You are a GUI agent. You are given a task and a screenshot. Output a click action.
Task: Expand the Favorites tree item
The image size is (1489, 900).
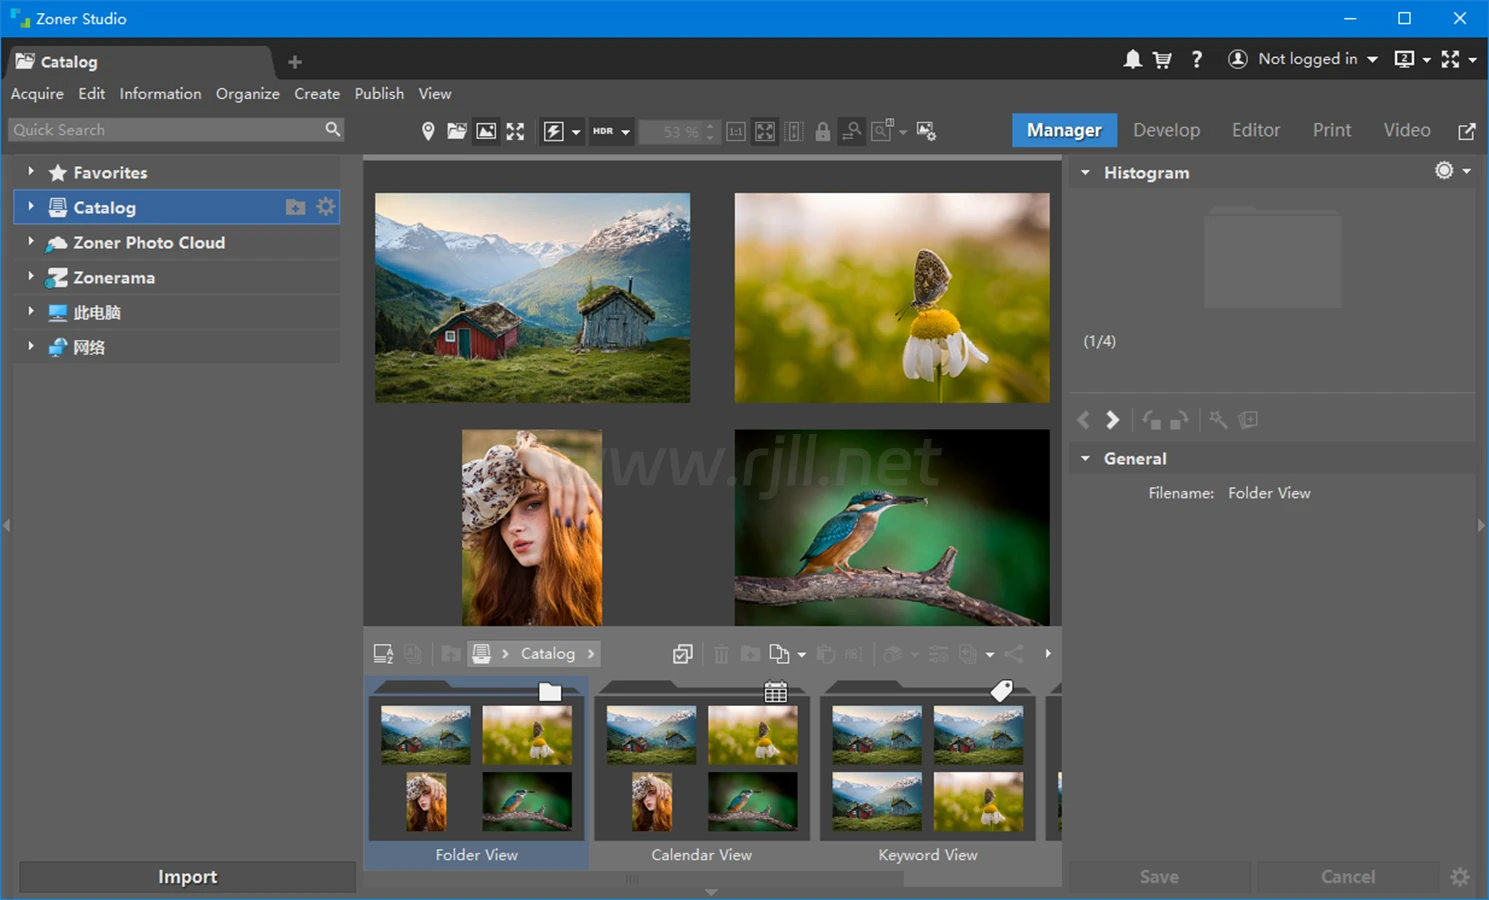31,172
